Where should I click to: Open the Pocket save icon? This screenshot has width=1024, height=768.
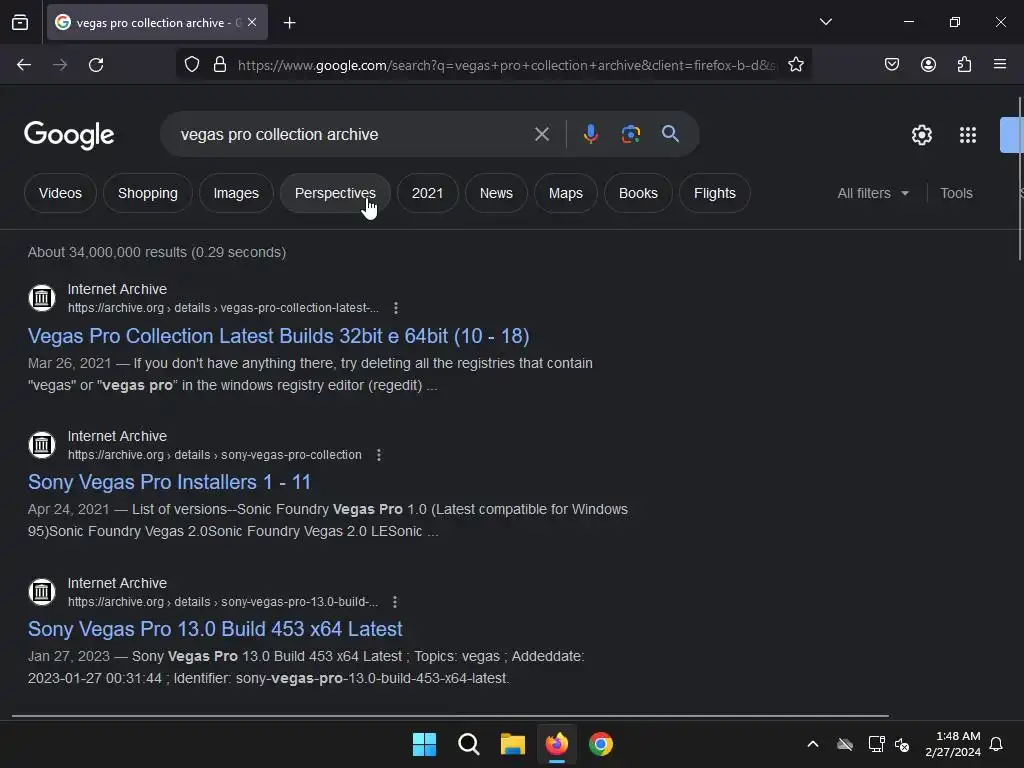(892, 65)
